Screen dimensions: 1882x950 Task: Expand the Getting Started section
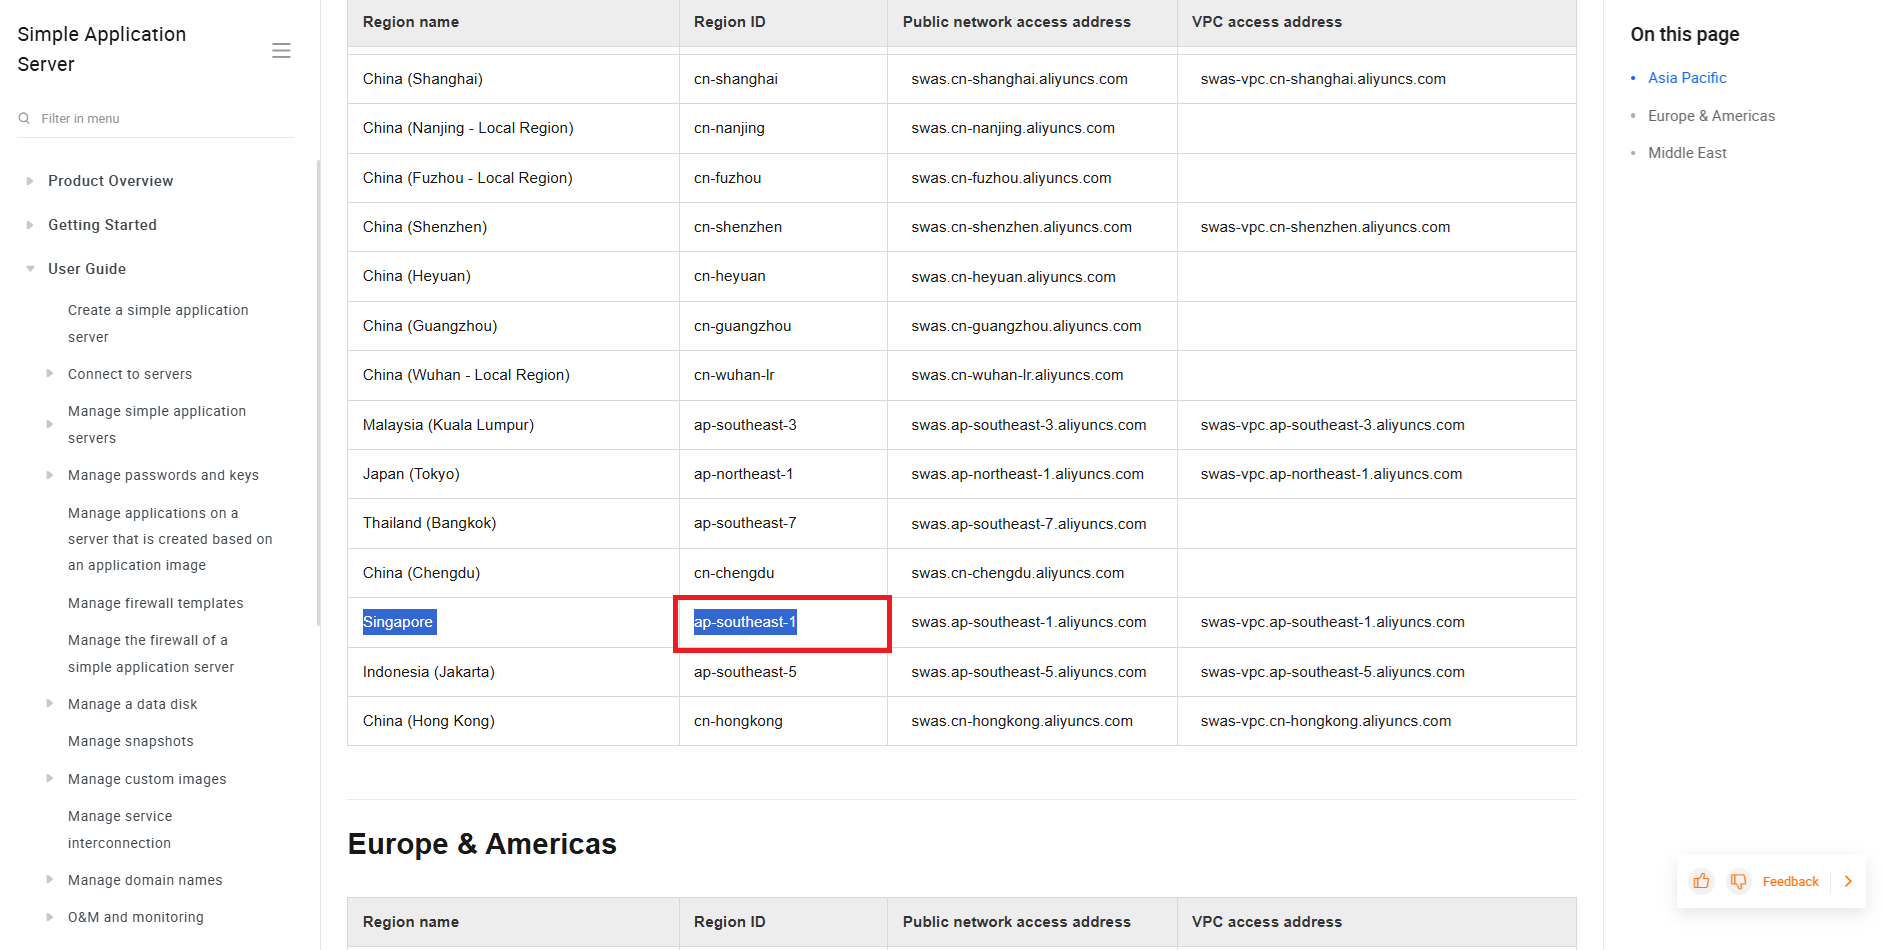(x=30, y=225)
